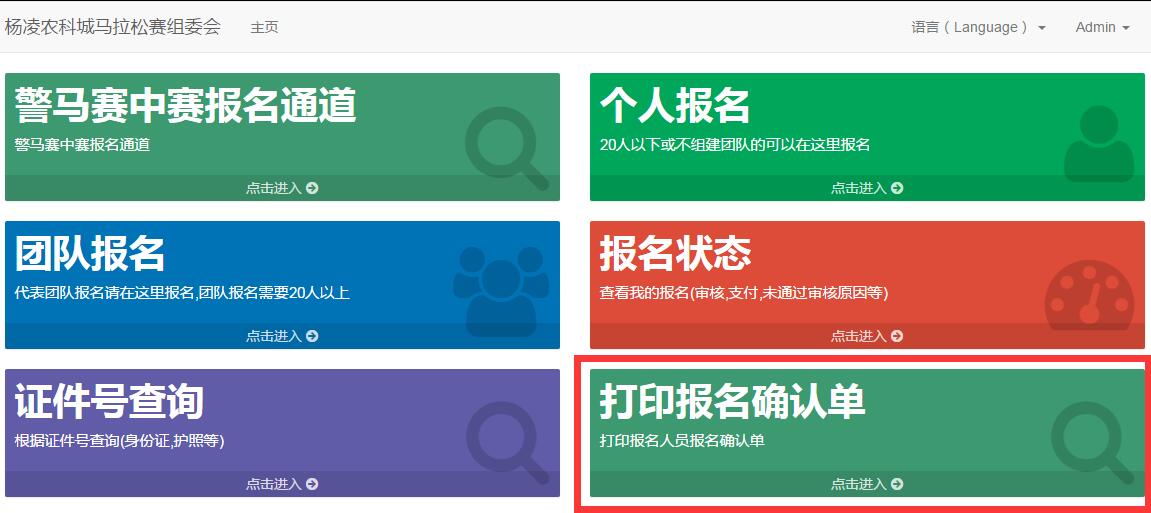
Task: Click the arrow circle icon under 团队报名
Action: click(x=312, y=336)
